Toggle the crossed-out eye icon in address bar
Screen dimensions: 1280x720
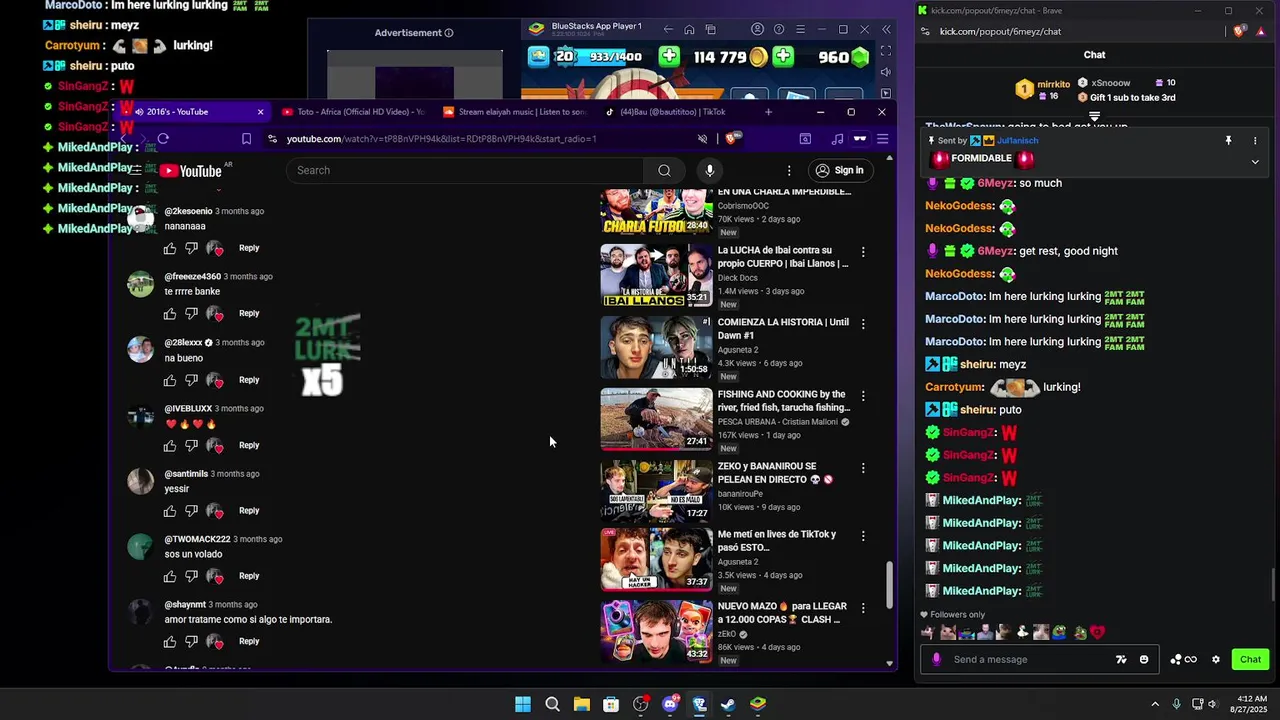702,139
